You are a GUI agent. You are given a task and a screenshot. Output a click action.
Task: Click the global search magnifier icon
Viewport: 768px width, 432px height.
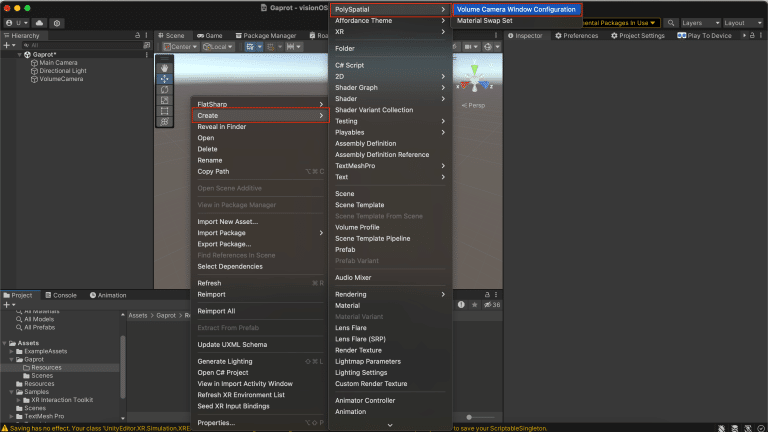pyautogui.click(x=671, y=23)
